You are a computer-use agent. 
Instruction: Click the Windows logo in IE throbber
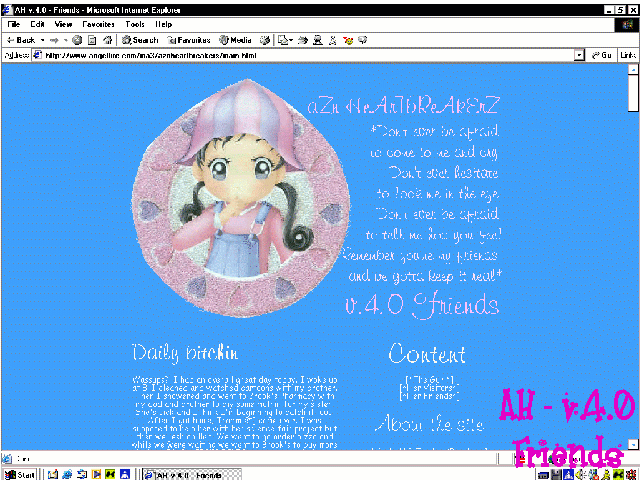(627, 25)
